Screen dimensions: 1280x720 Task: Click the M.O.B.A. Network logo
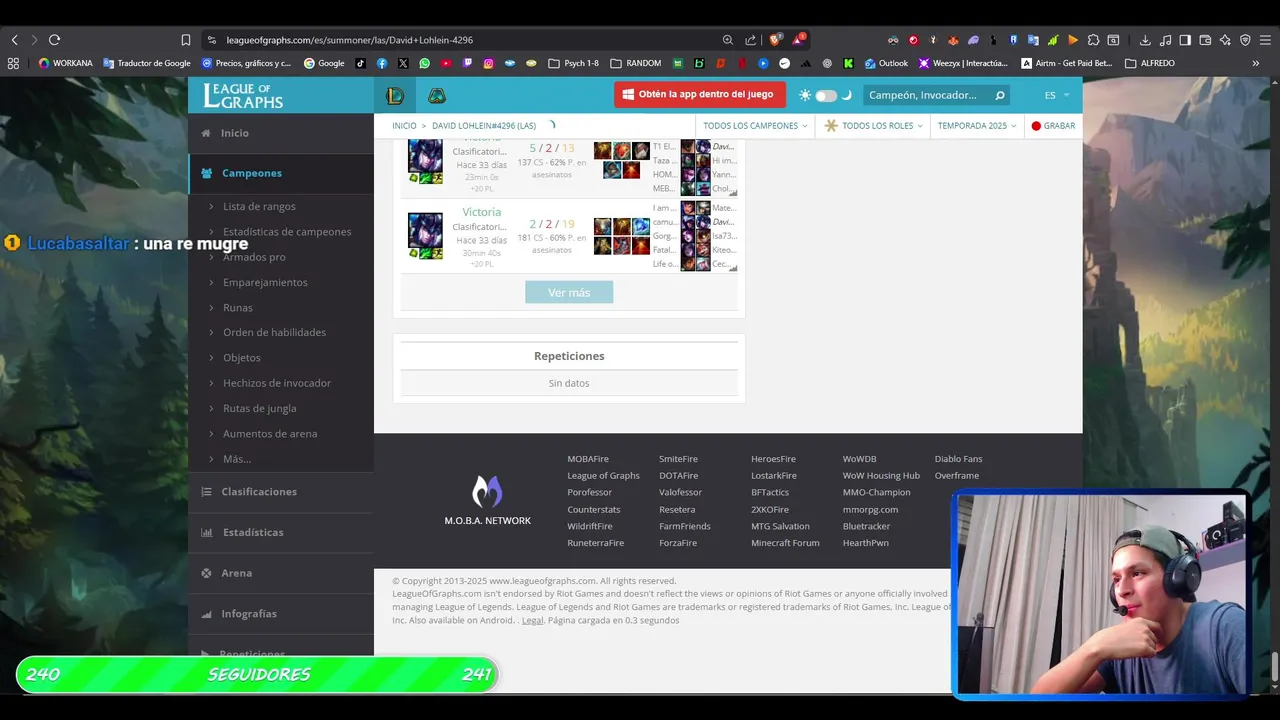[487, 500]
